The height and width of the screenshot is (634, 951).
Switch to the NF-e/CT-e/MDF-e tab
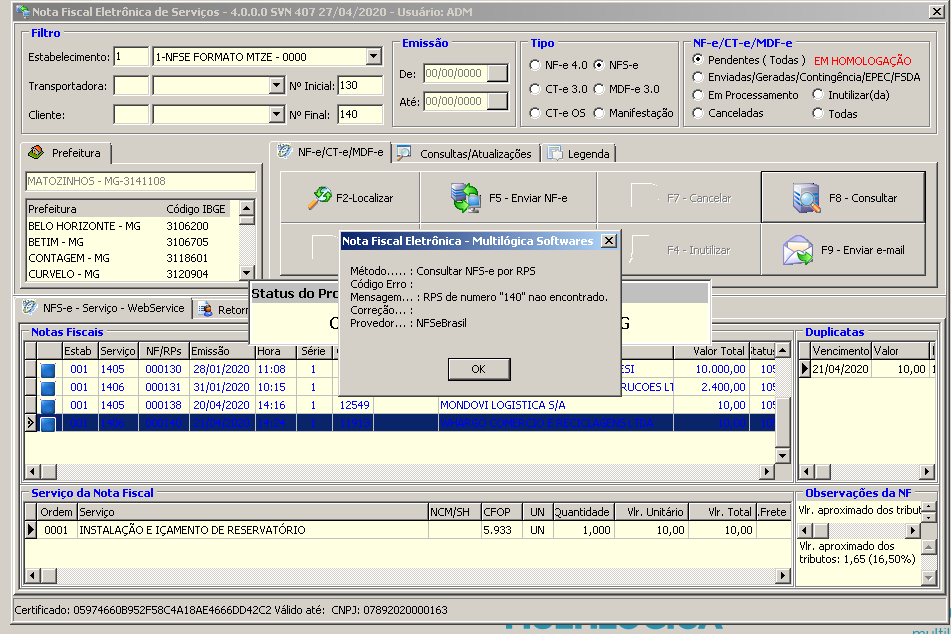tap(331, 152)
